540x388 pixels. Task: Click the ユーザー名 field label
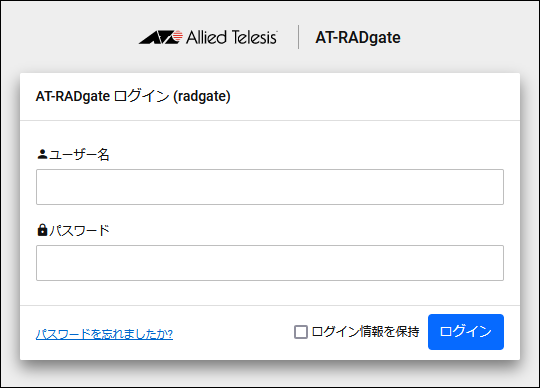[x=79, y=155]
